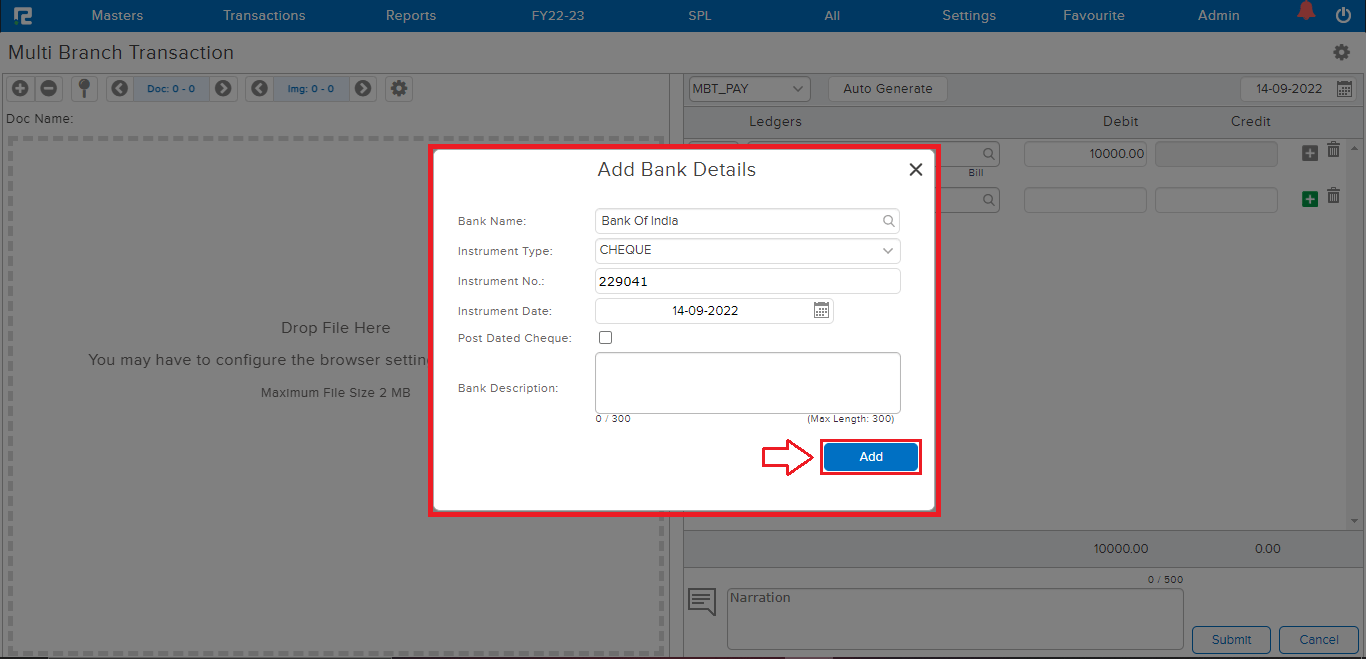
Task: Click the notification bell icon
Action: (x=1306, y=12)
